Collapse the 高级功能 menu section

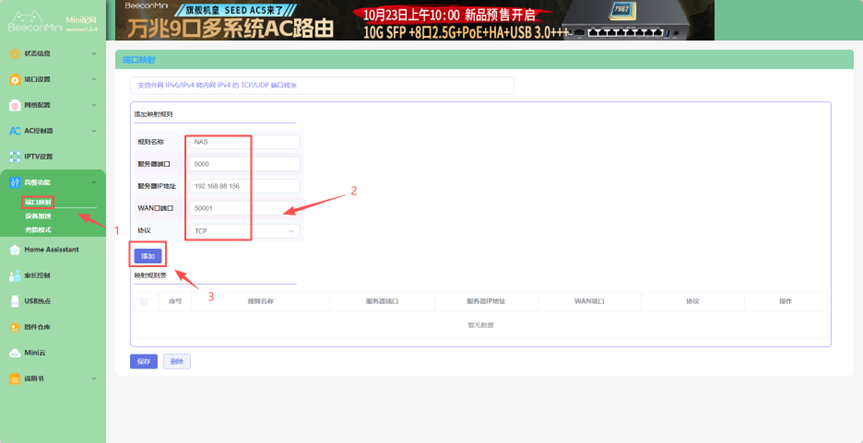pyautogui.click(x=94, y=182)
